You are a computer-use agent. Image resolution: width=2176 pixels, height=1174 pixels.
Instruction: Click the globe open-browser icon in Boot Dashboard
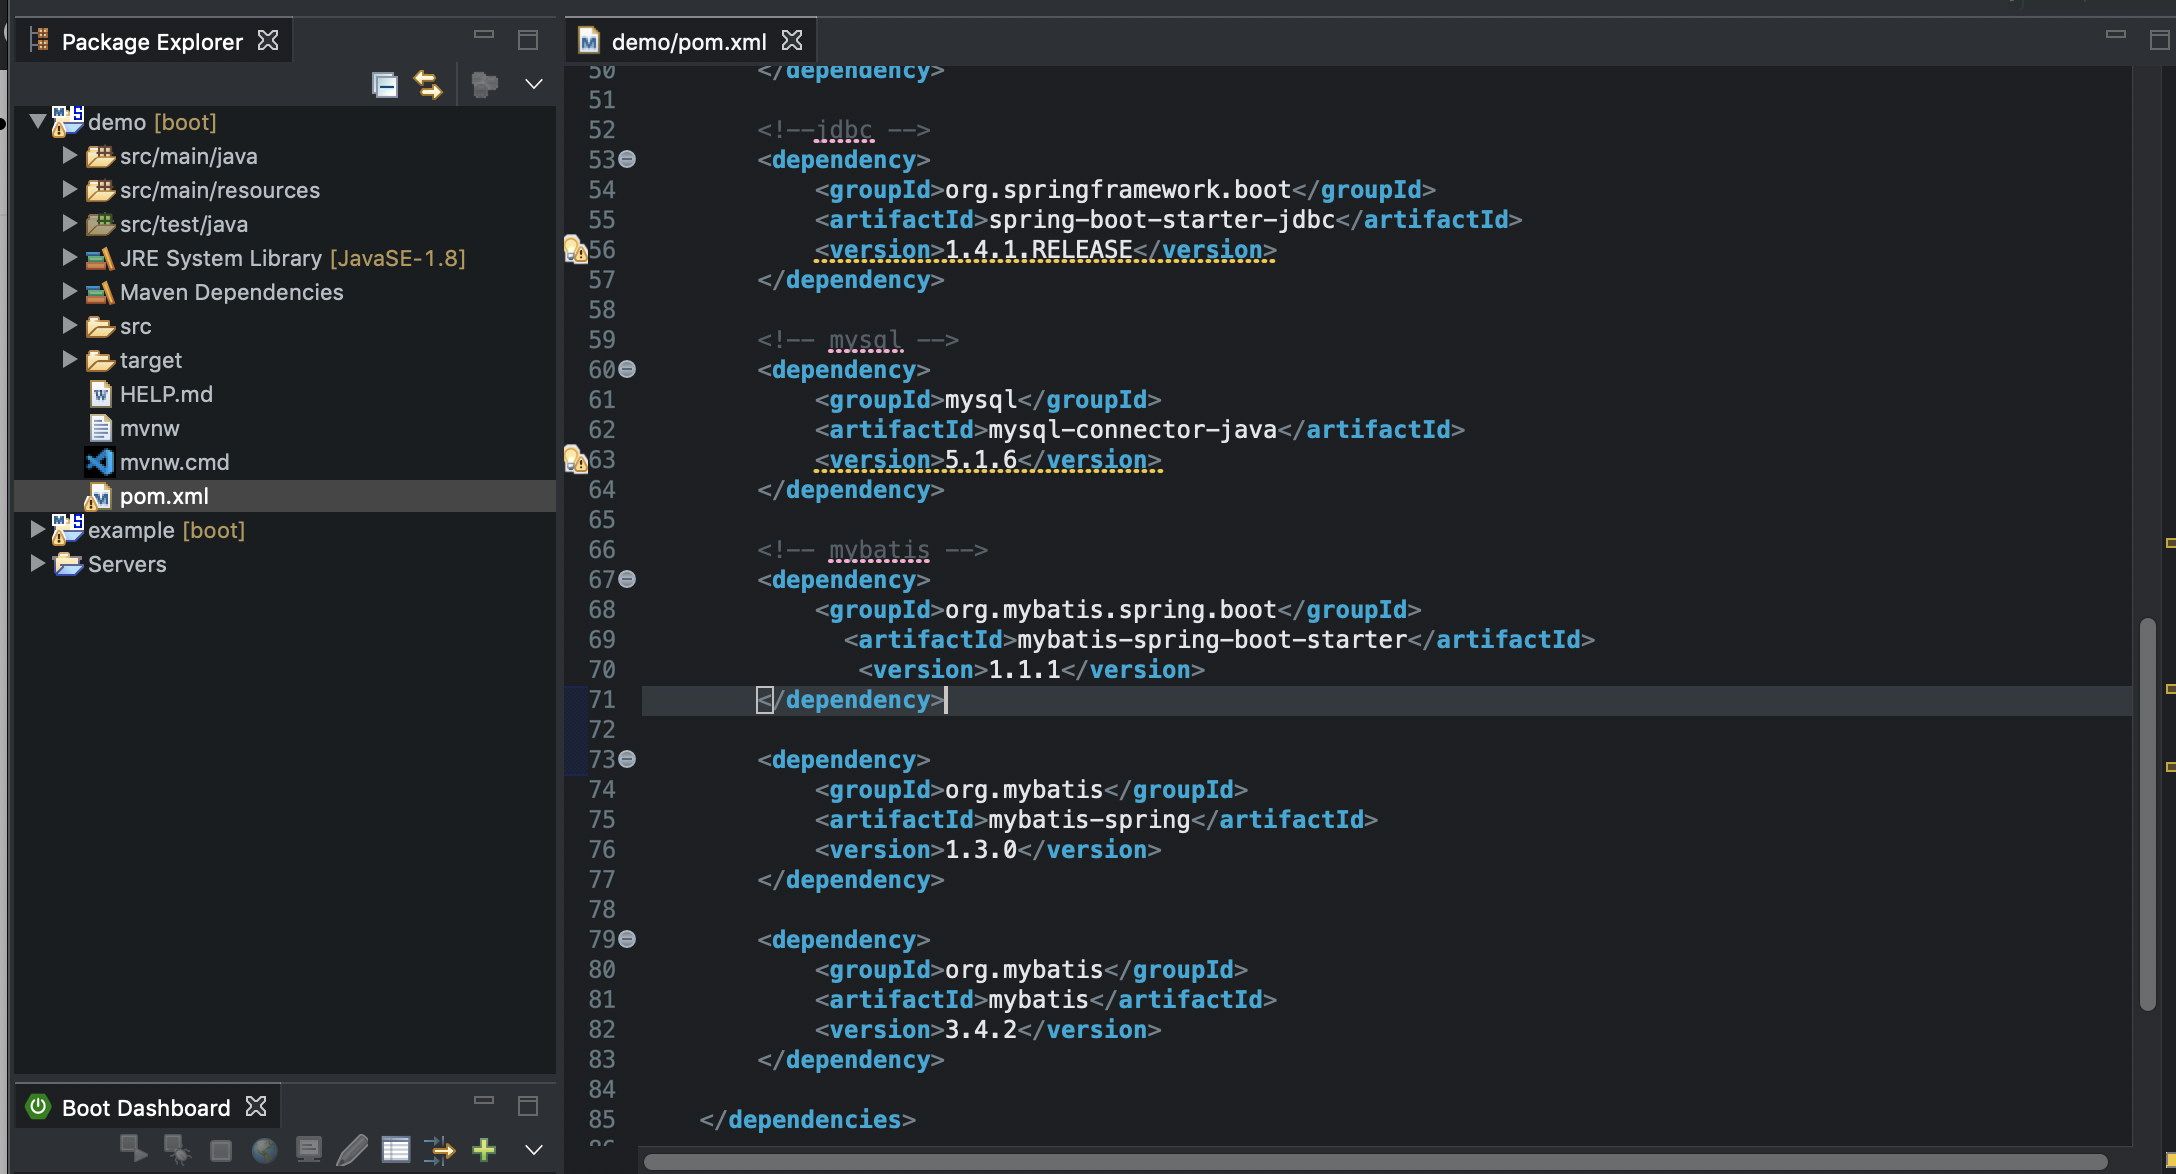[264, 1150]
